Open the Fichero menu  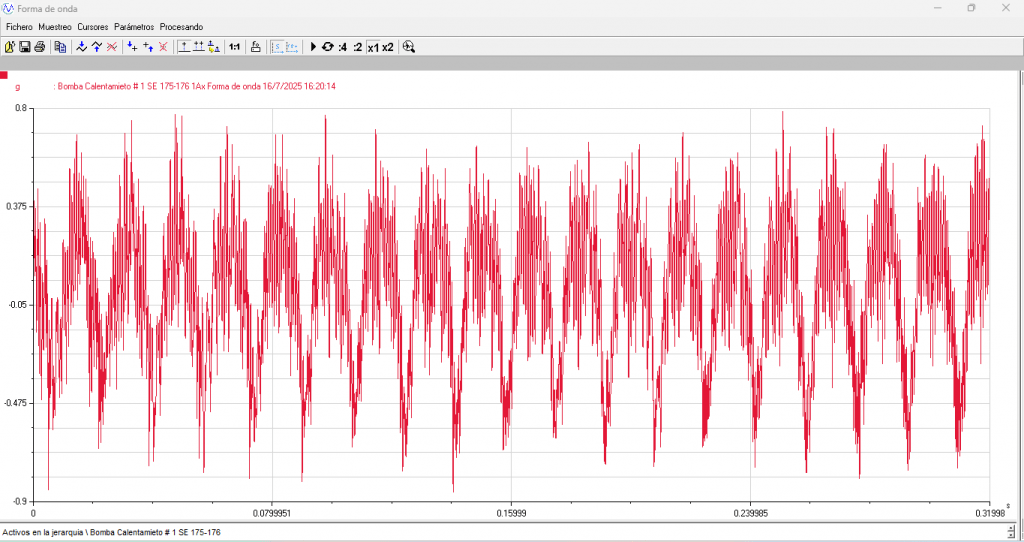point(19,26)
